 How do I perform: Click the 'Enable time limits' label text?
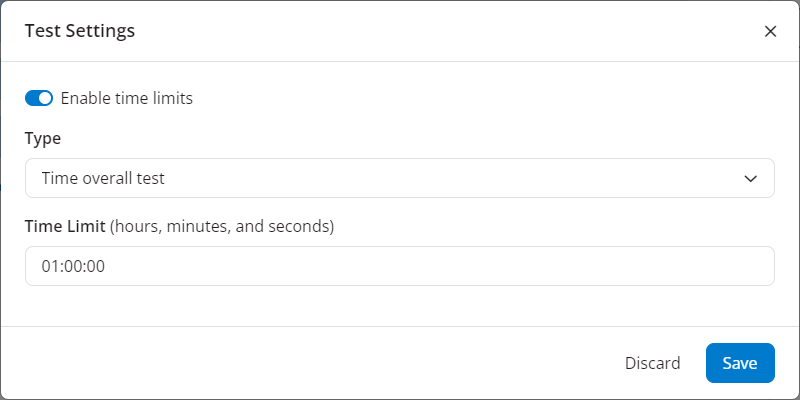point(126,98)
